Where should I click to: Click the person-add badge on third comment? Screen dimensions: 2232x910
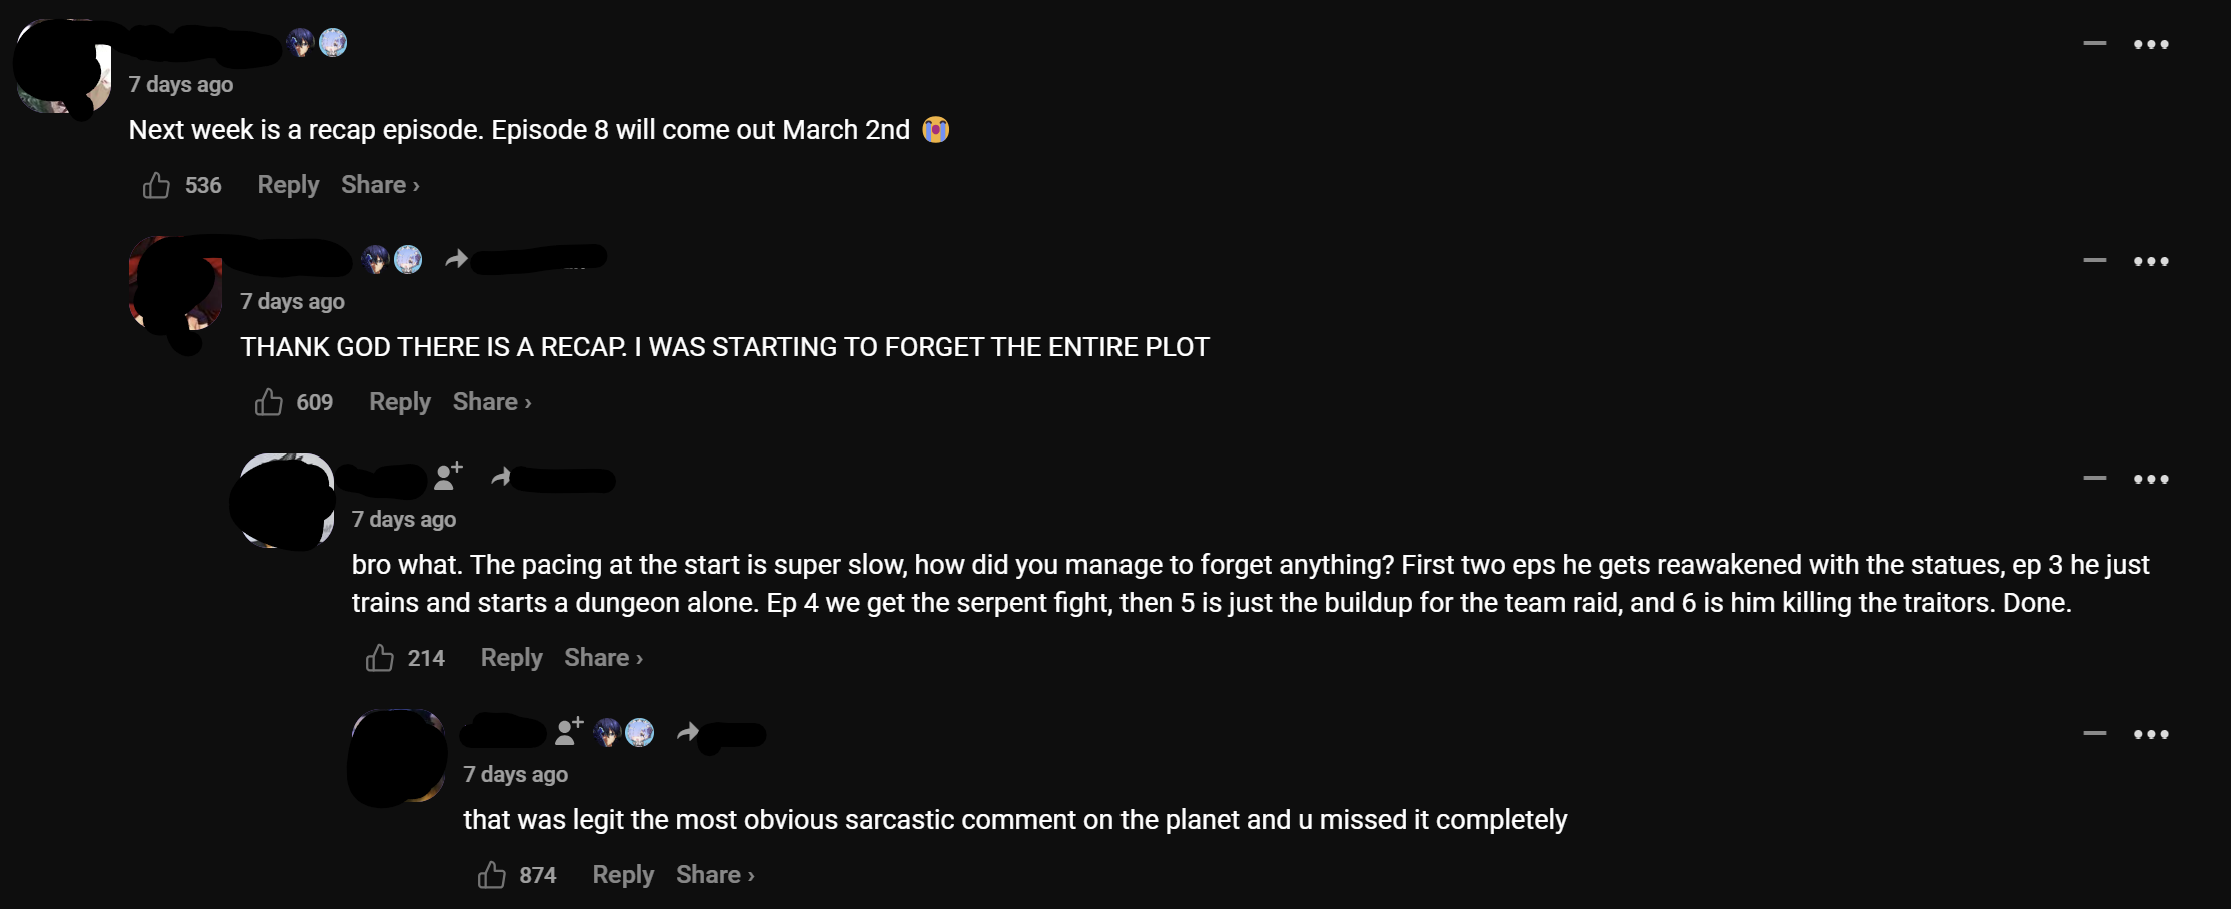click(x=447, y=478)
